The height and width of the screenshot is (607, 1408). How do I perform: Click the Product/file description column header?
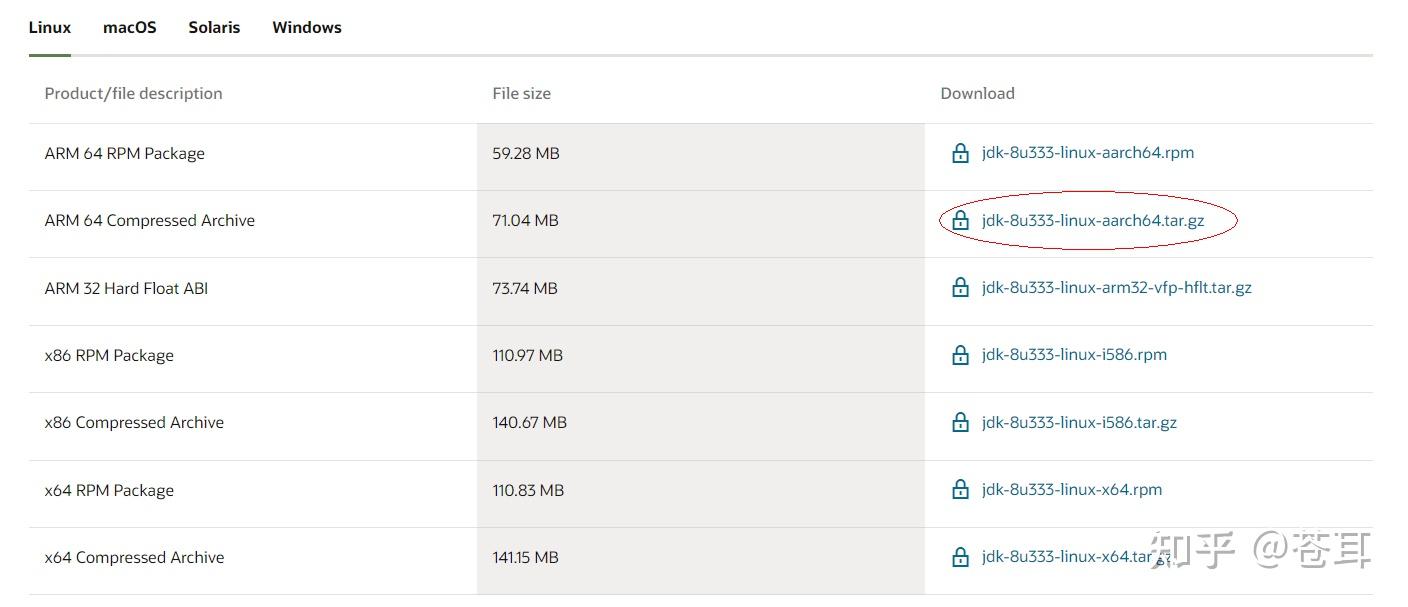(x=134, y=93)
